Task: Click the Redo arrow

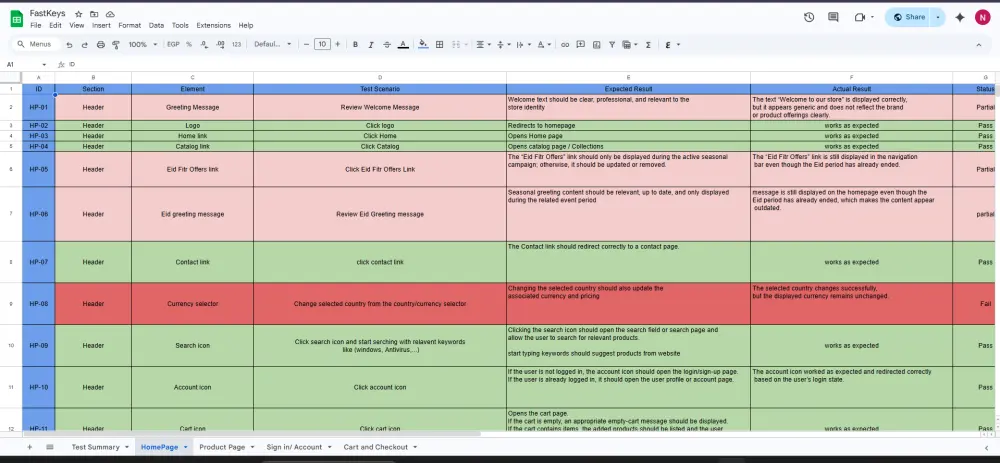Action: click(x=84, y=45)
